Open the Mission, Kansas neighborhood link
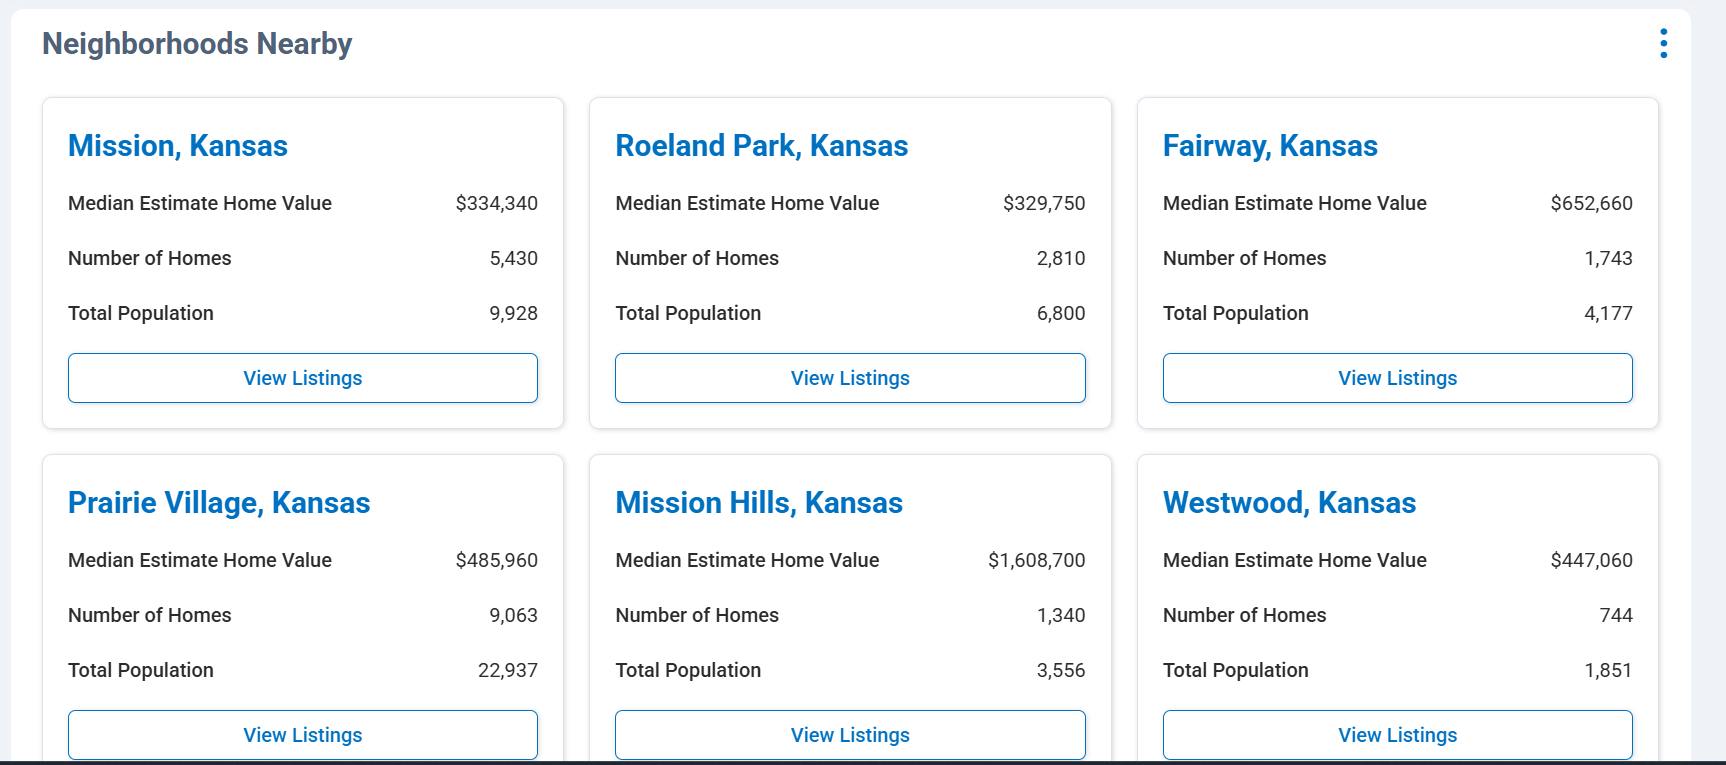The height and width of the screenshot is (765, 1726). 178,146
